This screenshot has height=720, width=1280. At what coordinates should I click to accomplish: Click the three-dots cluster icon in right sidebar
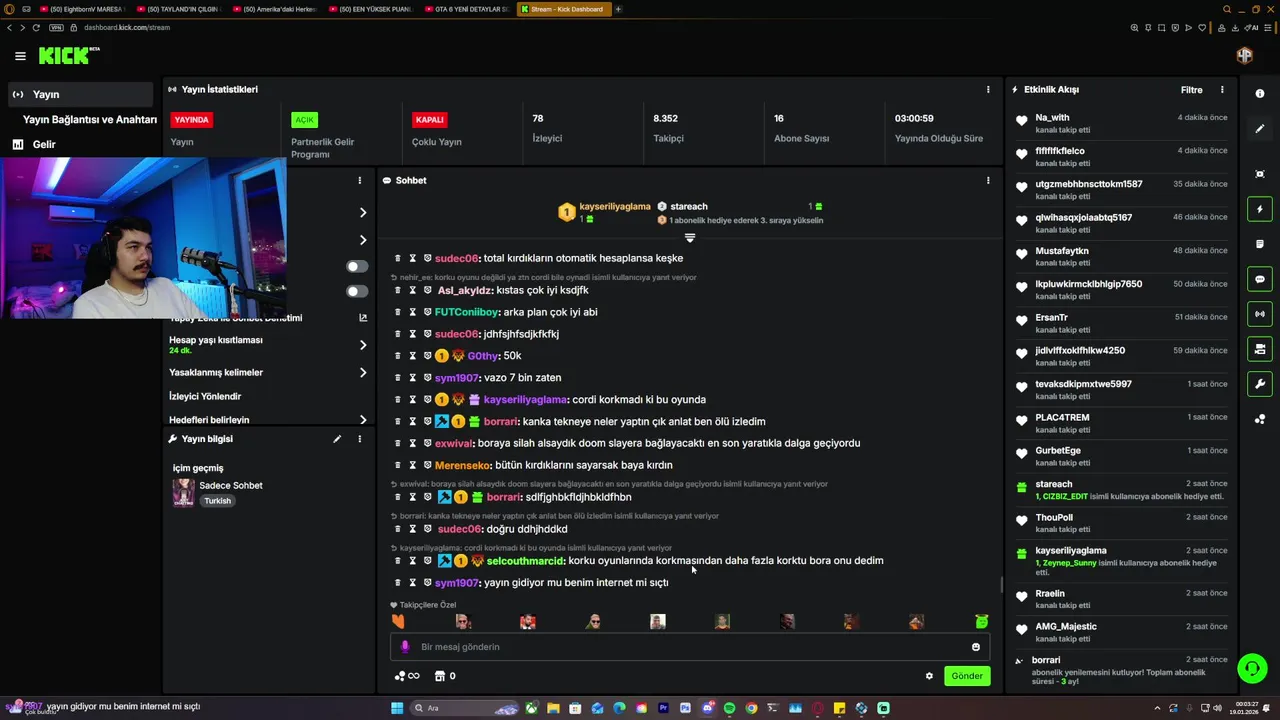(x=1260, y=419)
